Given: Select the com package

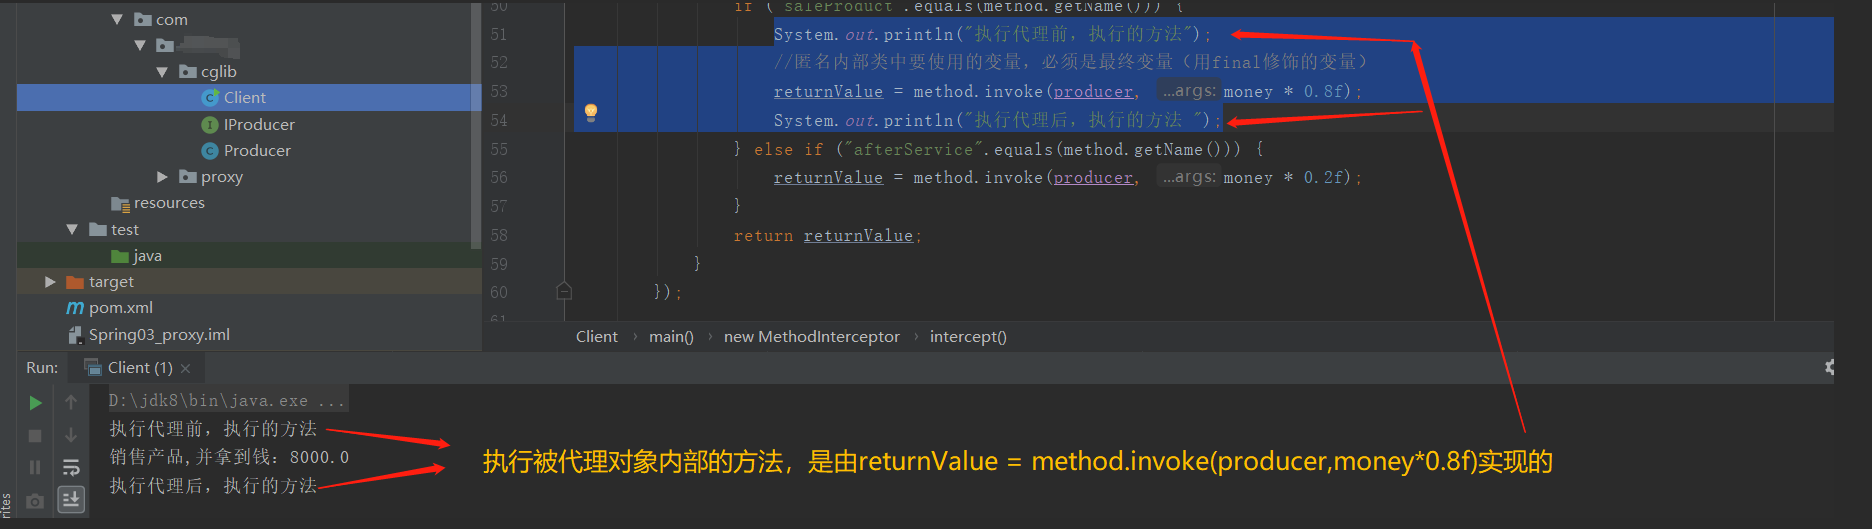Looking at the screenshot, I should click(x=171, y=19).
